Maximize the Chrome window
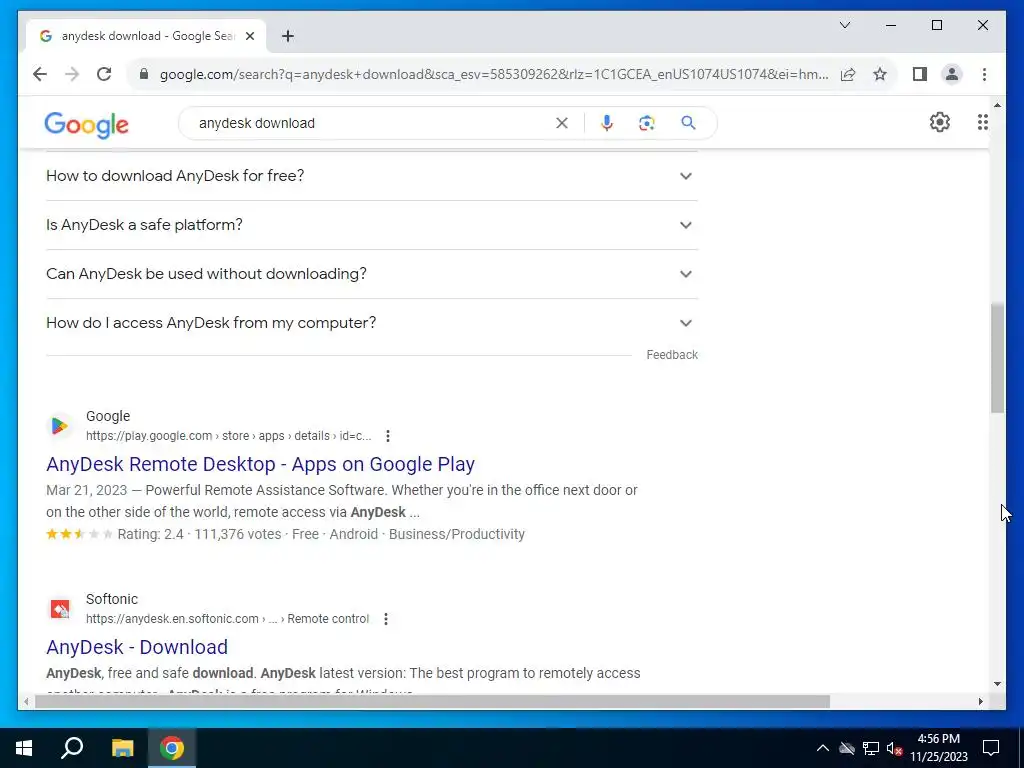This screenshot has width=1024, height=768. click(x=936, y=25)
